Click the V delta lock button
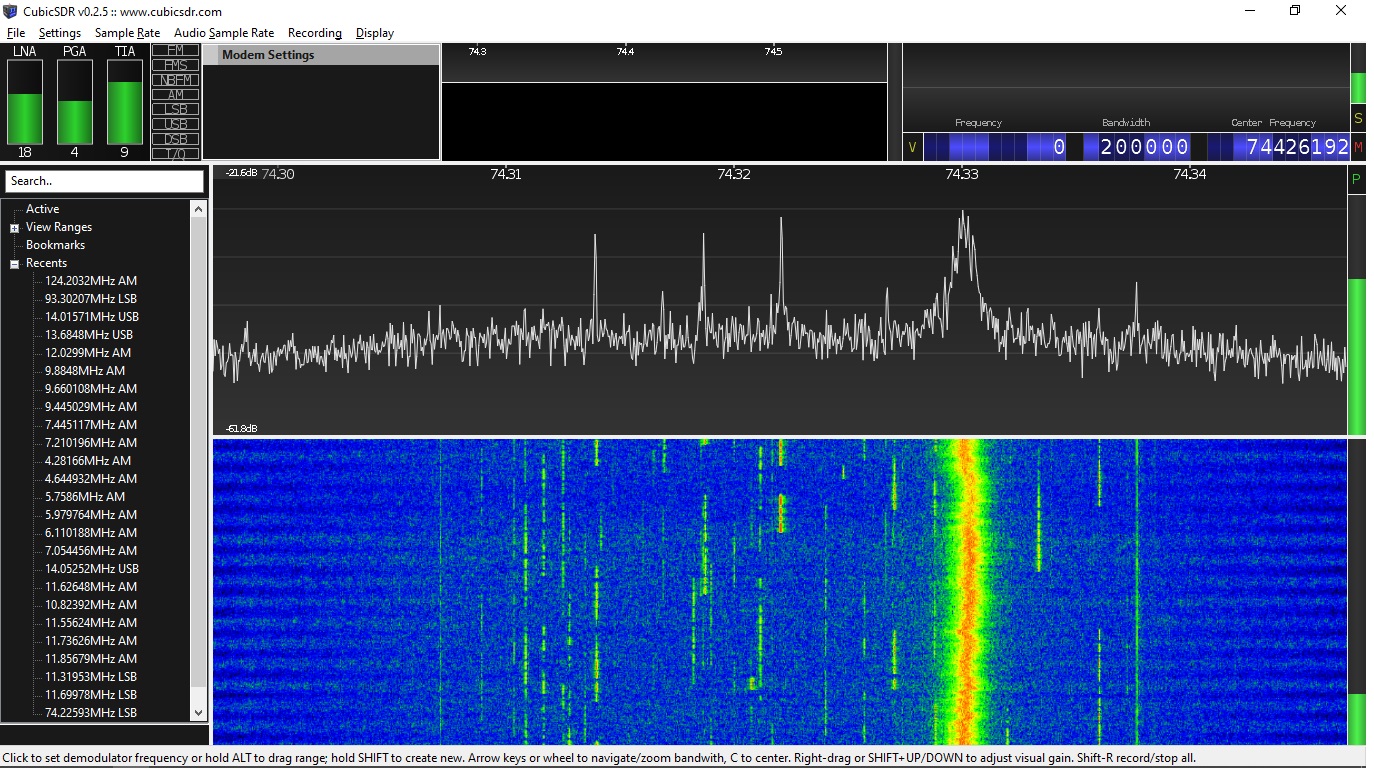The width and height of the screenshot is (1374, 776). point(911,148)
